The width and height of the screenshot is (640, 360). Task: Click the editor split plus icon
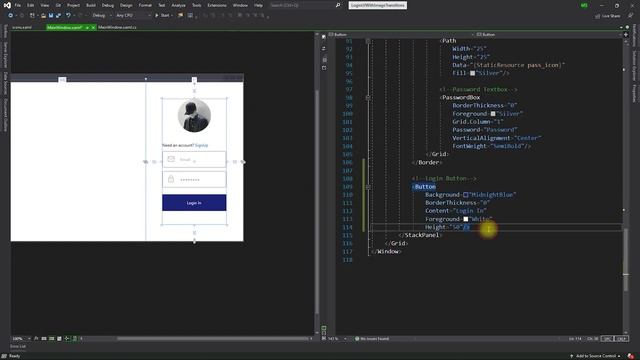626,35
